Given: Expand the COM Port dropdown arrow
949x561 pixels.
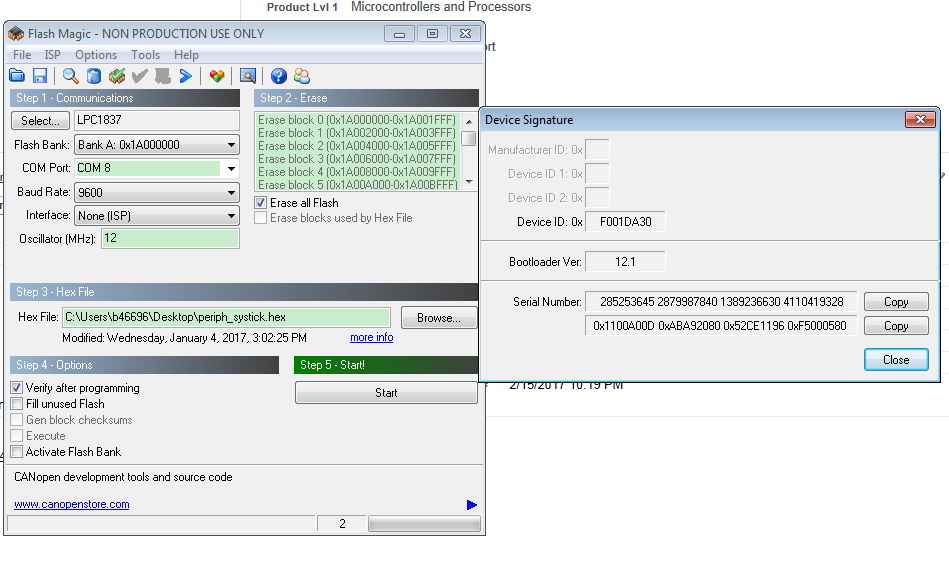Looking at the screenshot, I should (231, 168).
